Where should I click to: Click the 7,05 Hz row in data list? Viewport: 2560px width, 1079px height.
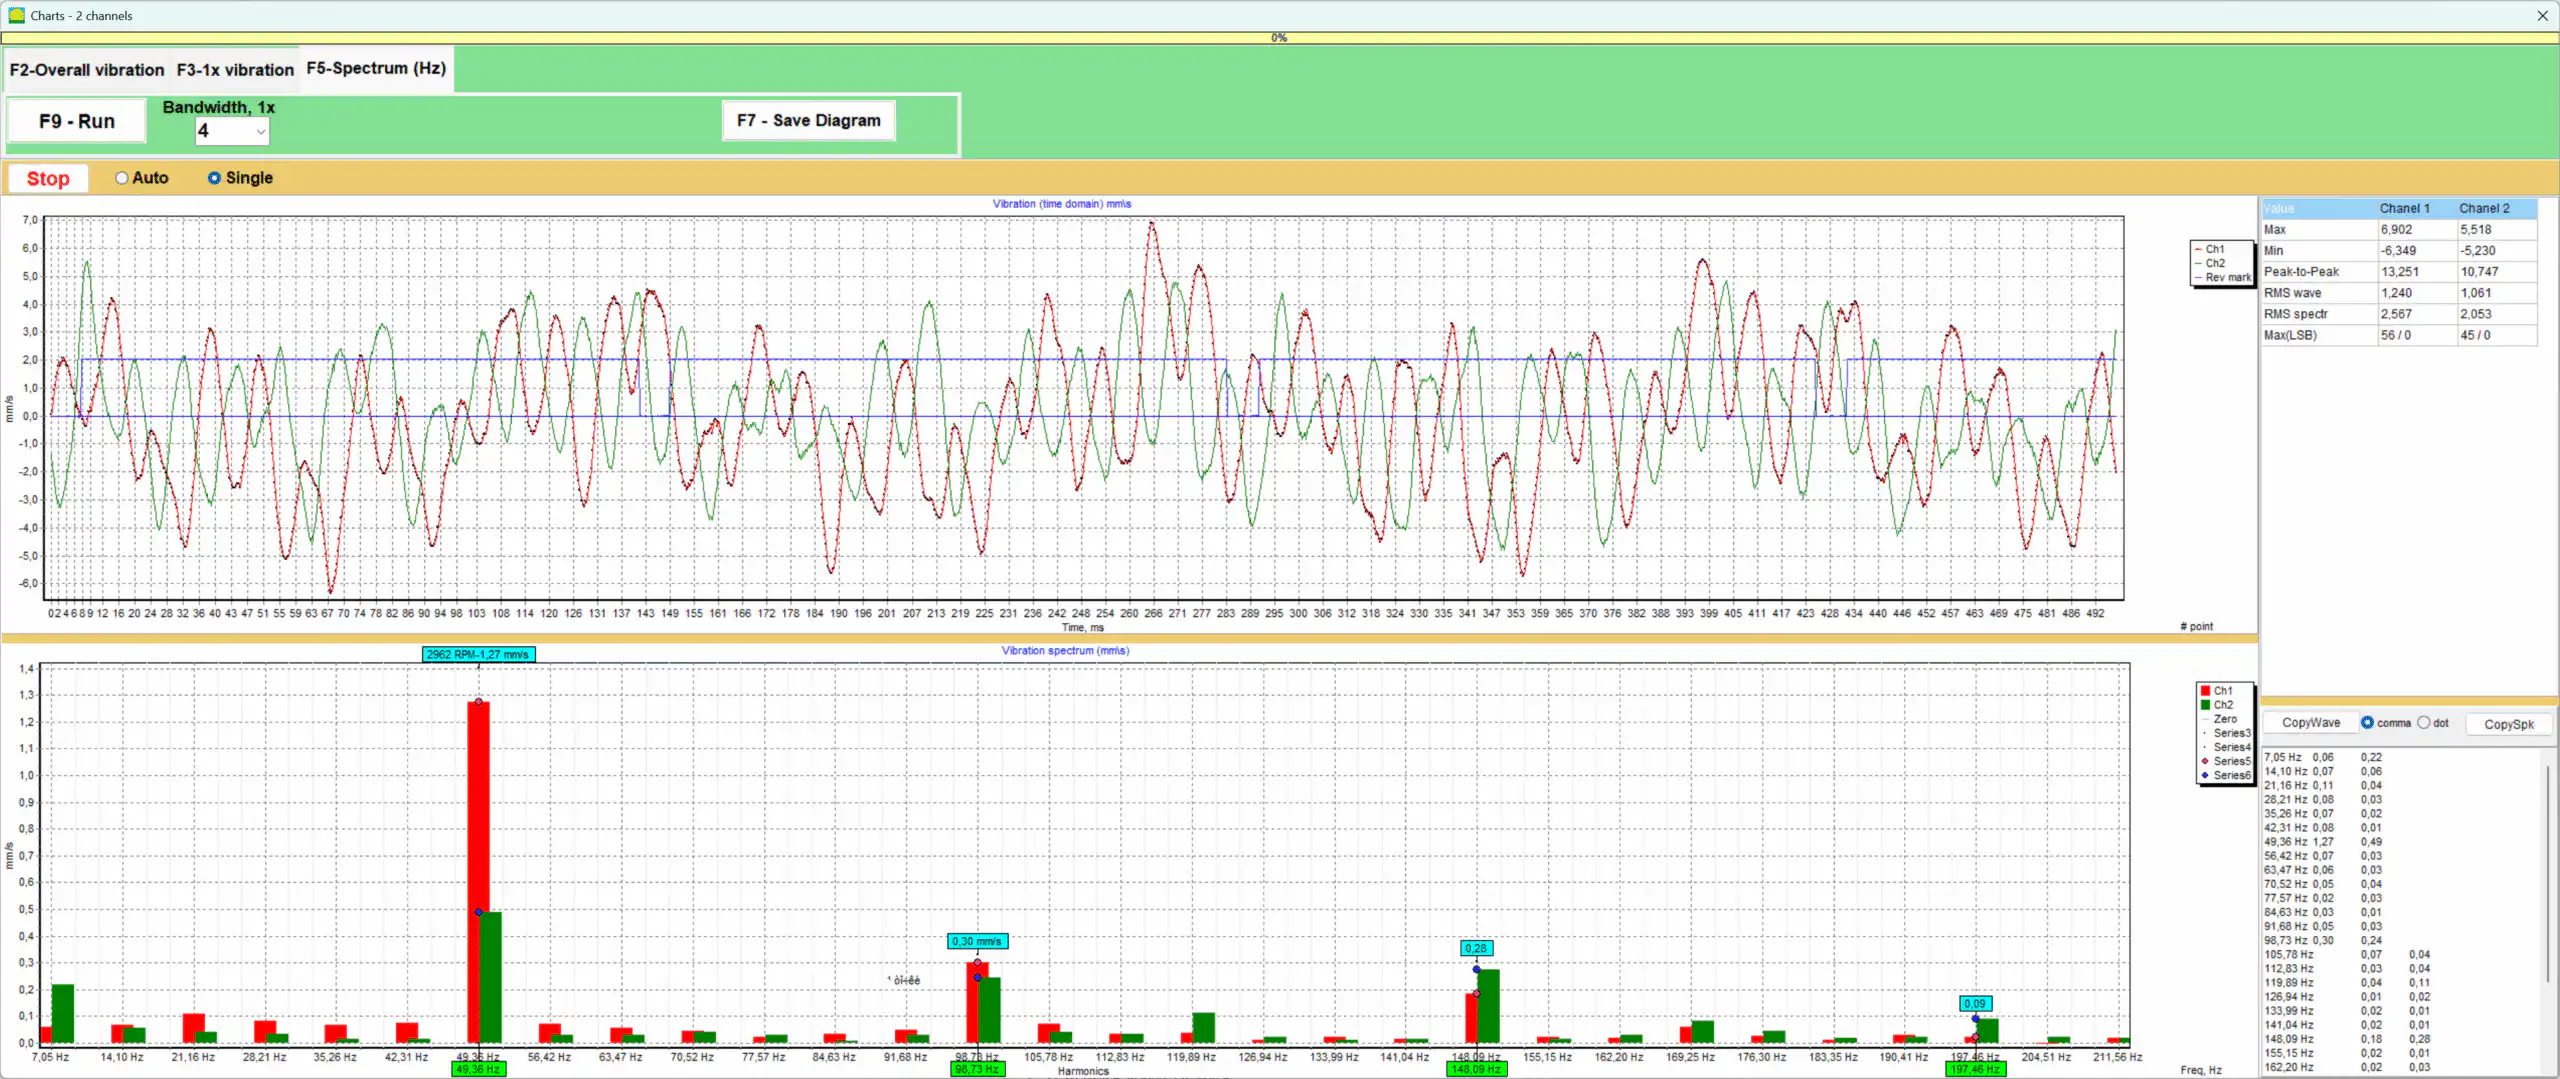pyautogui.click(x=2323, y=758)
